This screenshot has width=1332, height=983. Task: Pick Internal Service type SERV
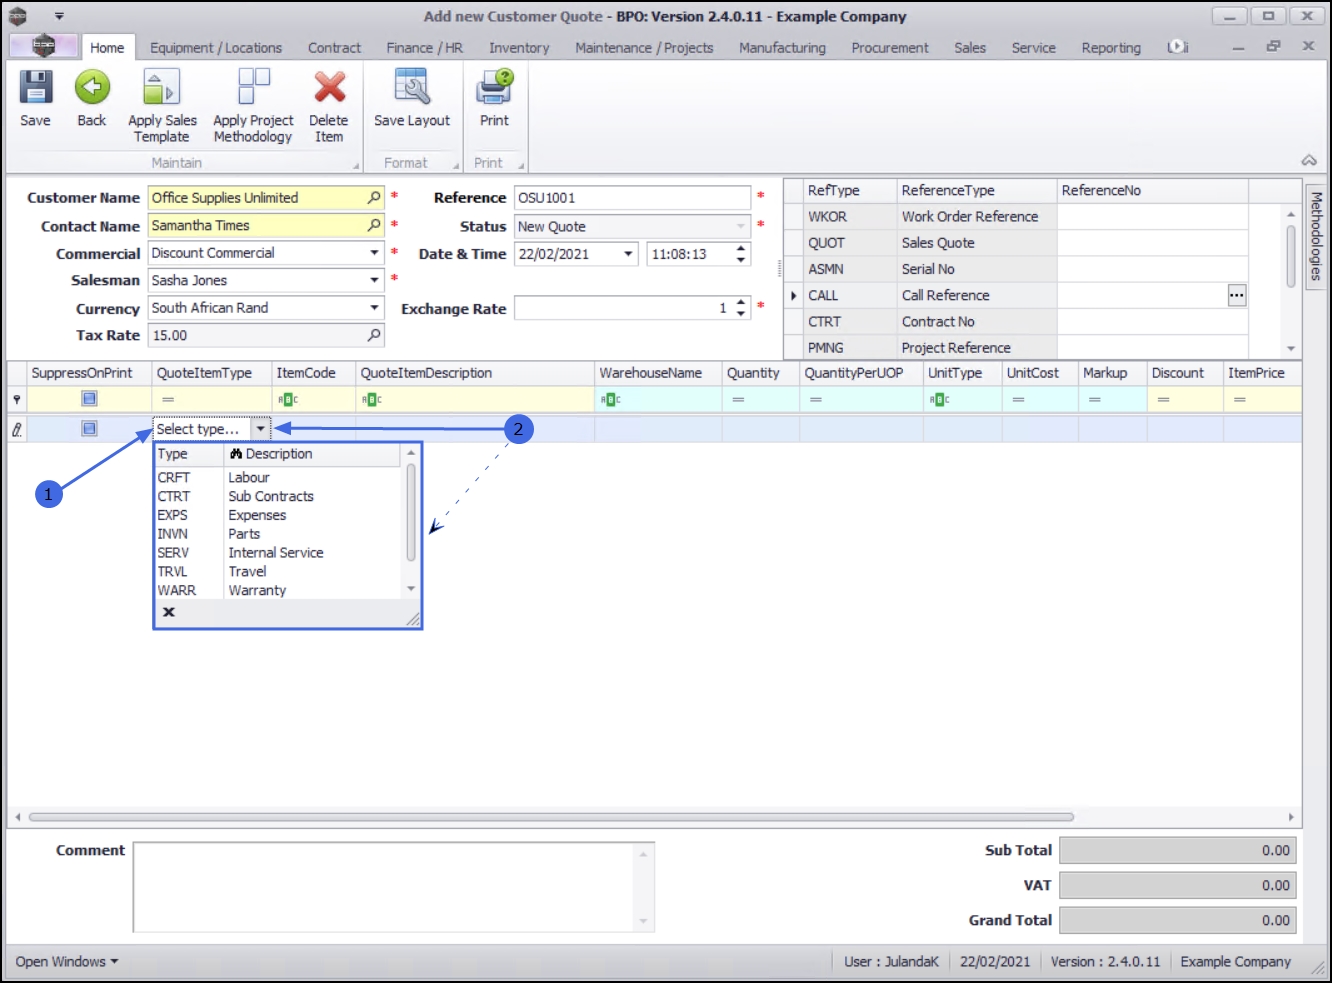point(278,553)
